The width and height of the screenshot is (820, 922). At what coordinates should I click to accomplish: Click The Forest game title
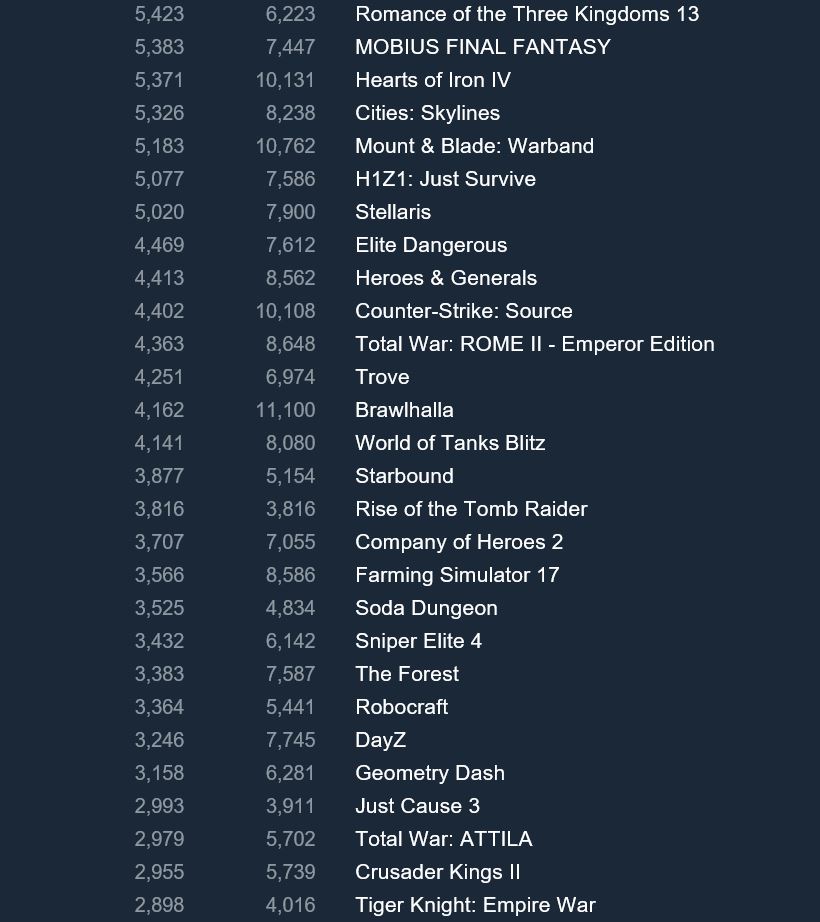click(x=407, y=673)
